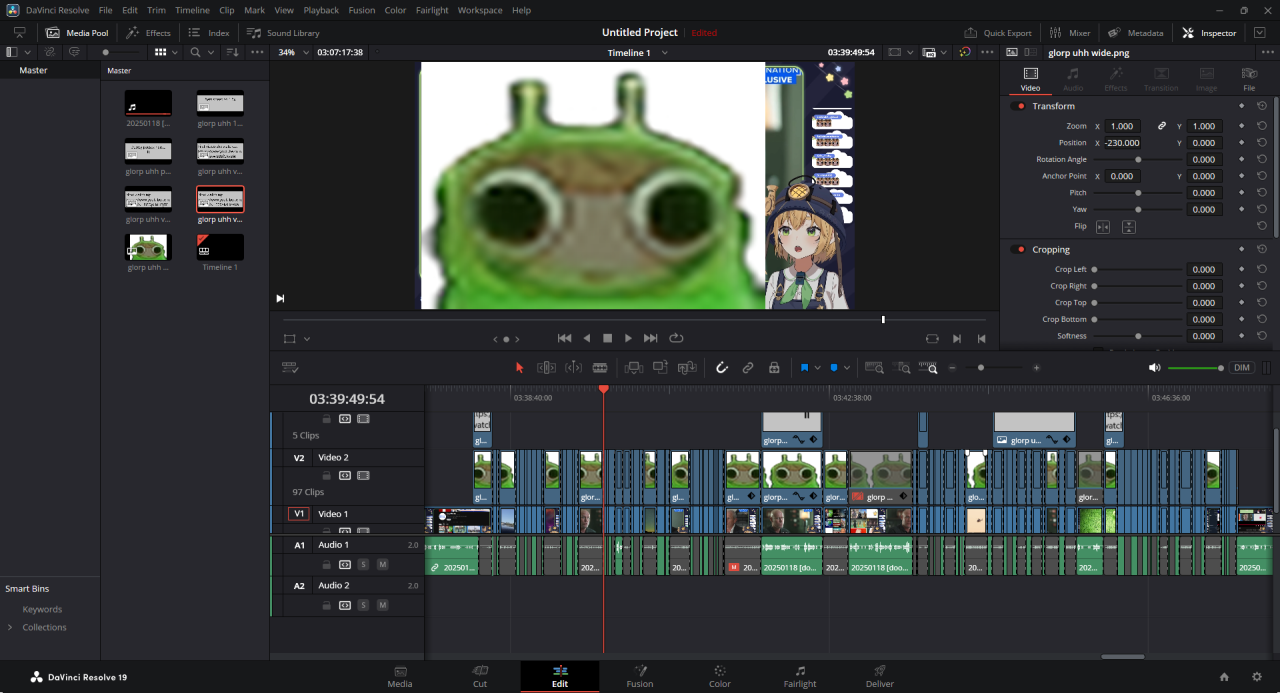Select the Blade edit mode tool
1280x693 pixels.
coord(600,368)
